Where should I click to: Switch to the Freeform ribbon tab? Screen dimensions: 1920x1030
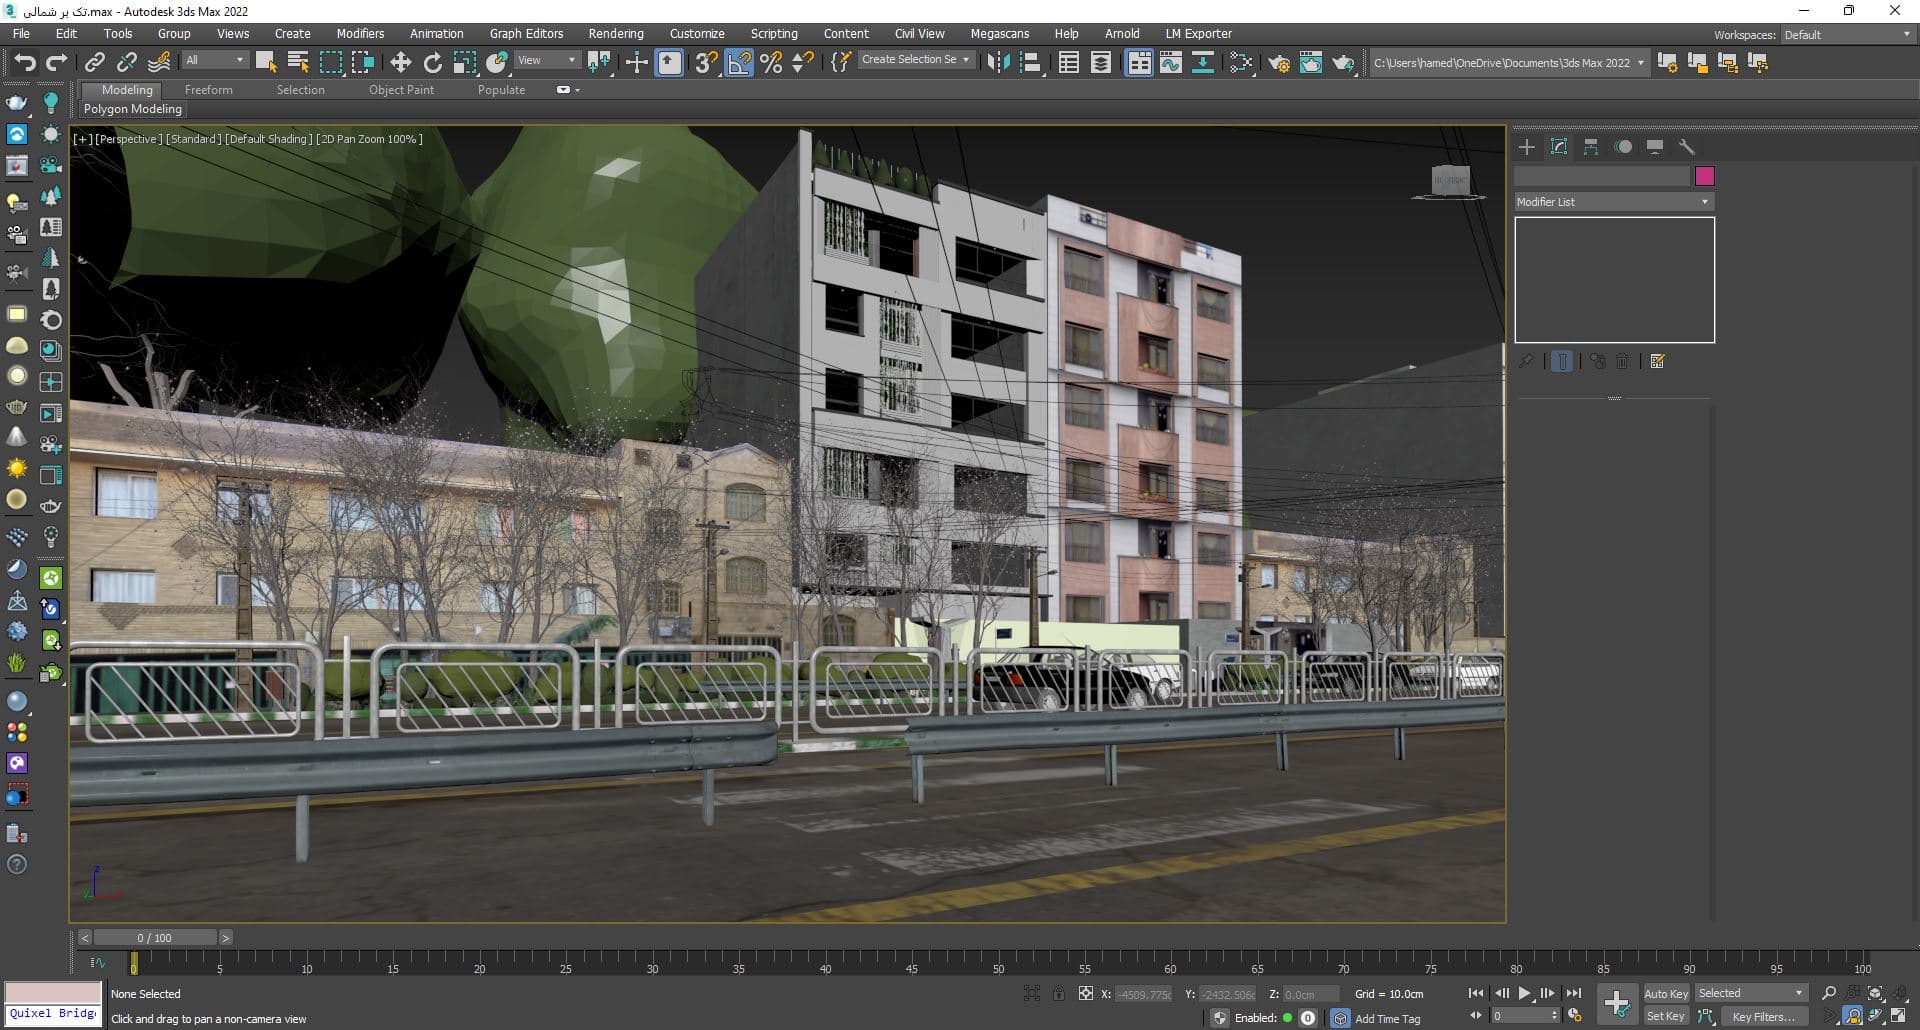pyautogui.click(x=208, y=90)
